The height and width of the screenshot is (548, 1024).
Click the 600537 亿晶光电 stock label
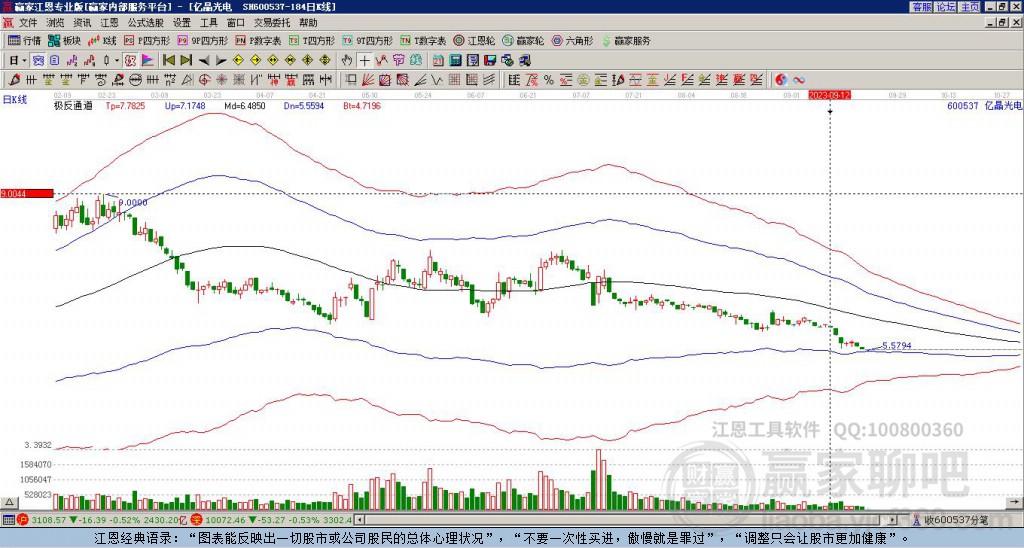[984, 105]
